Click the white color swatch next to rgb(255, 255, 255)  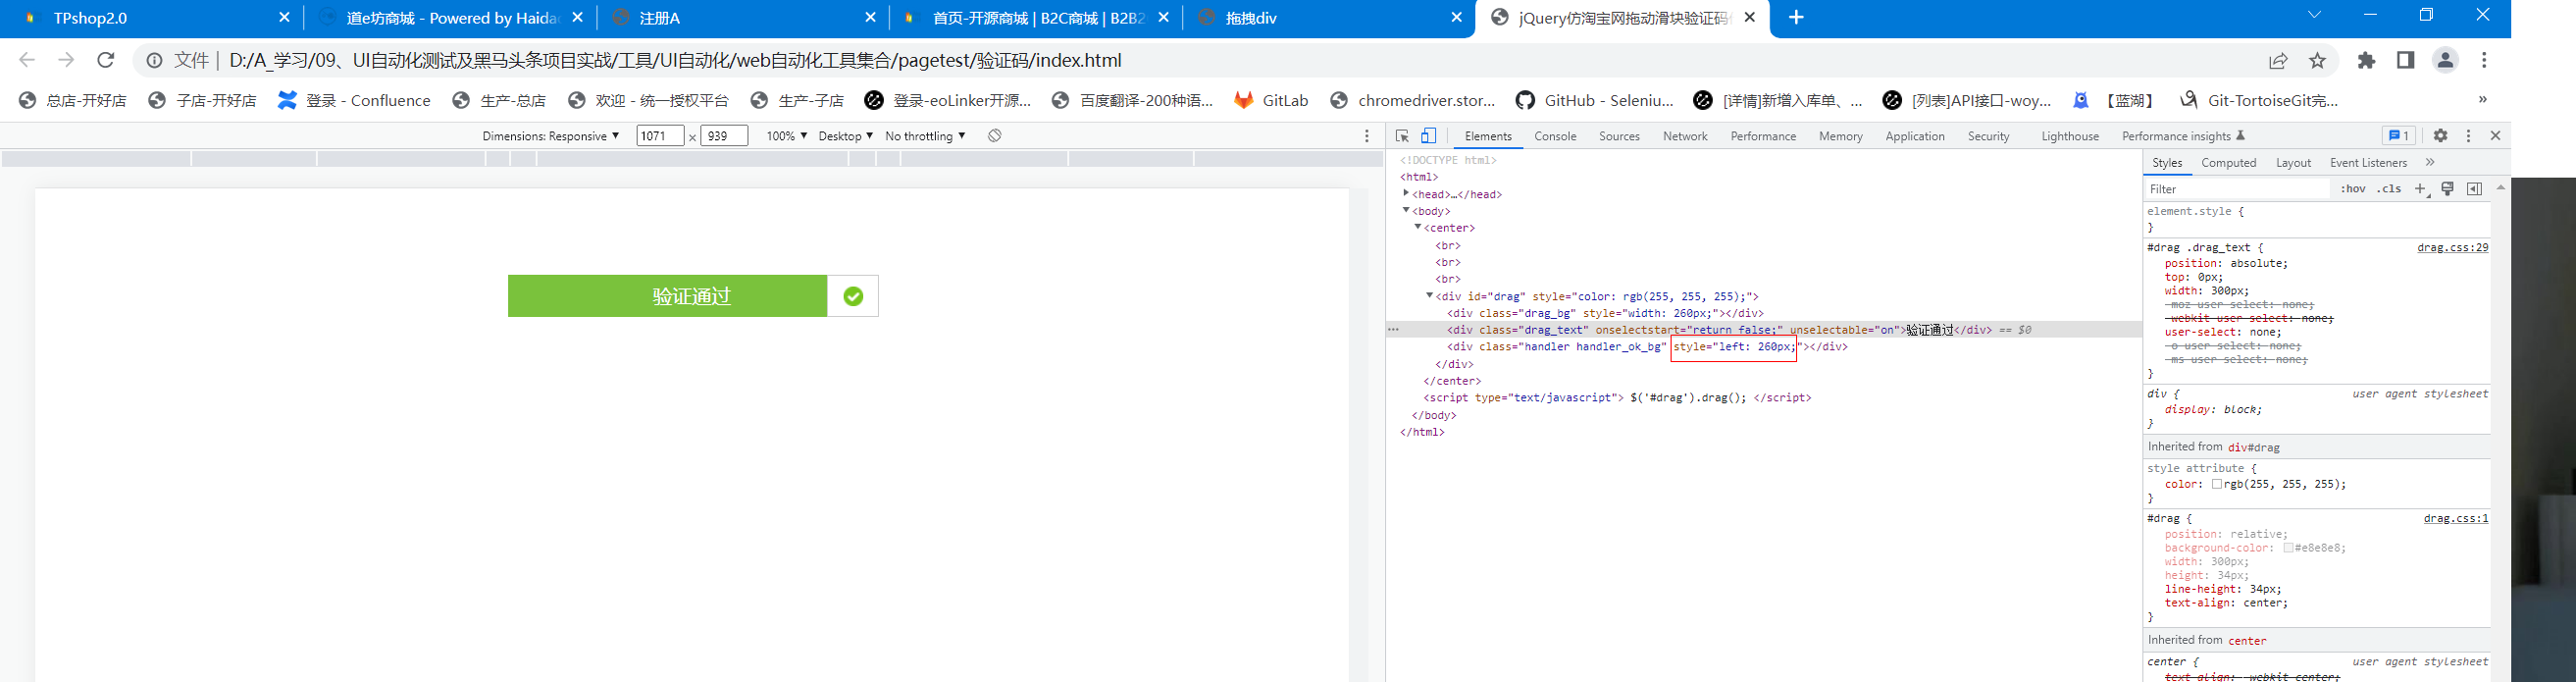(2217, 484)
